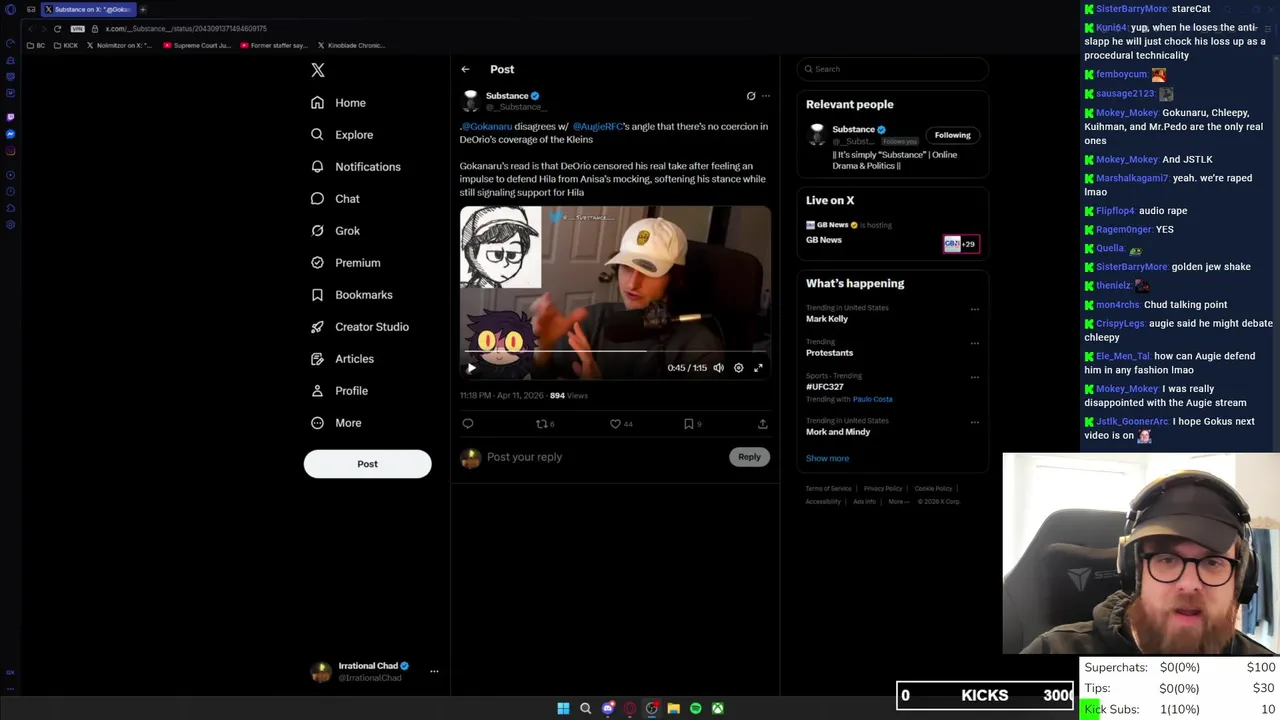Open Creator Studio rocket icon
This screenshot has height=720, width=1280.
click(x=317, y=327)
